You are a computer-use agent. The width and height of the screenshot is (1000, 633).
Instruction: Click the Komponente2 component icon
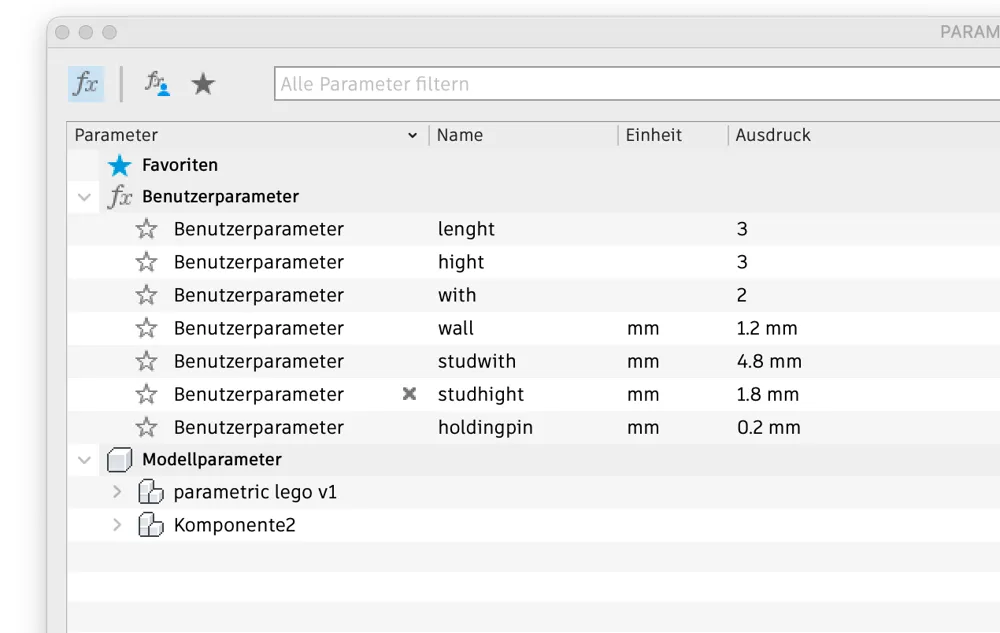(x=150, y=525)
